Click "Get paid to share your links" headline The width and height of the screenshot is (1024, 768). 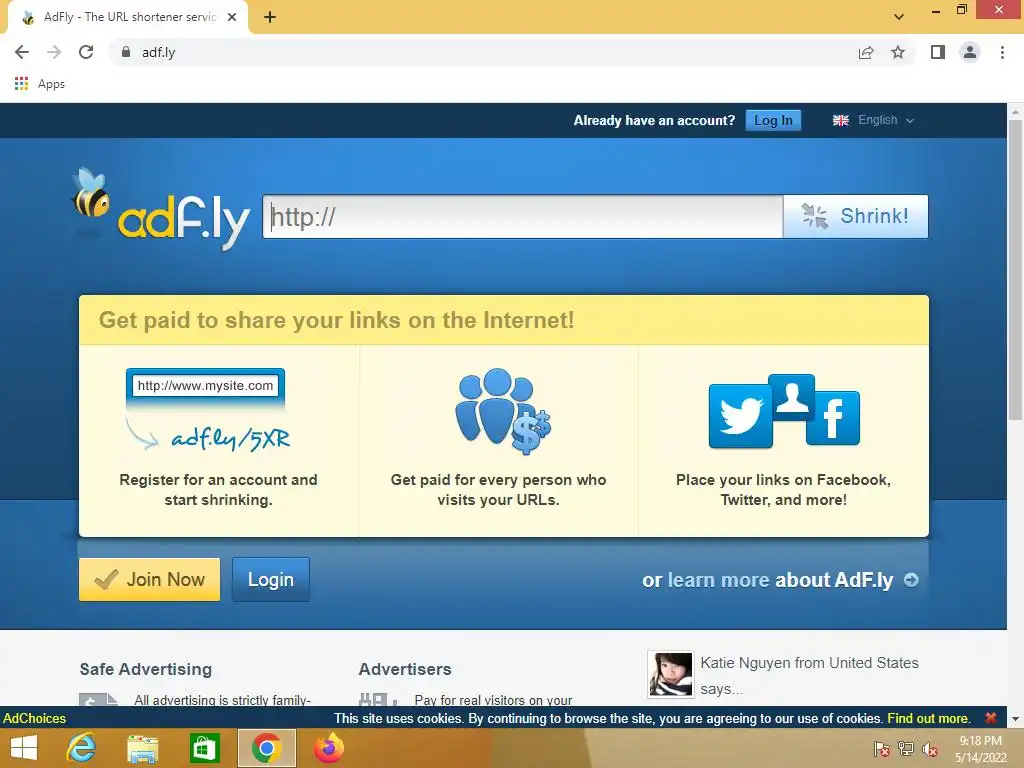pos(336,320)
